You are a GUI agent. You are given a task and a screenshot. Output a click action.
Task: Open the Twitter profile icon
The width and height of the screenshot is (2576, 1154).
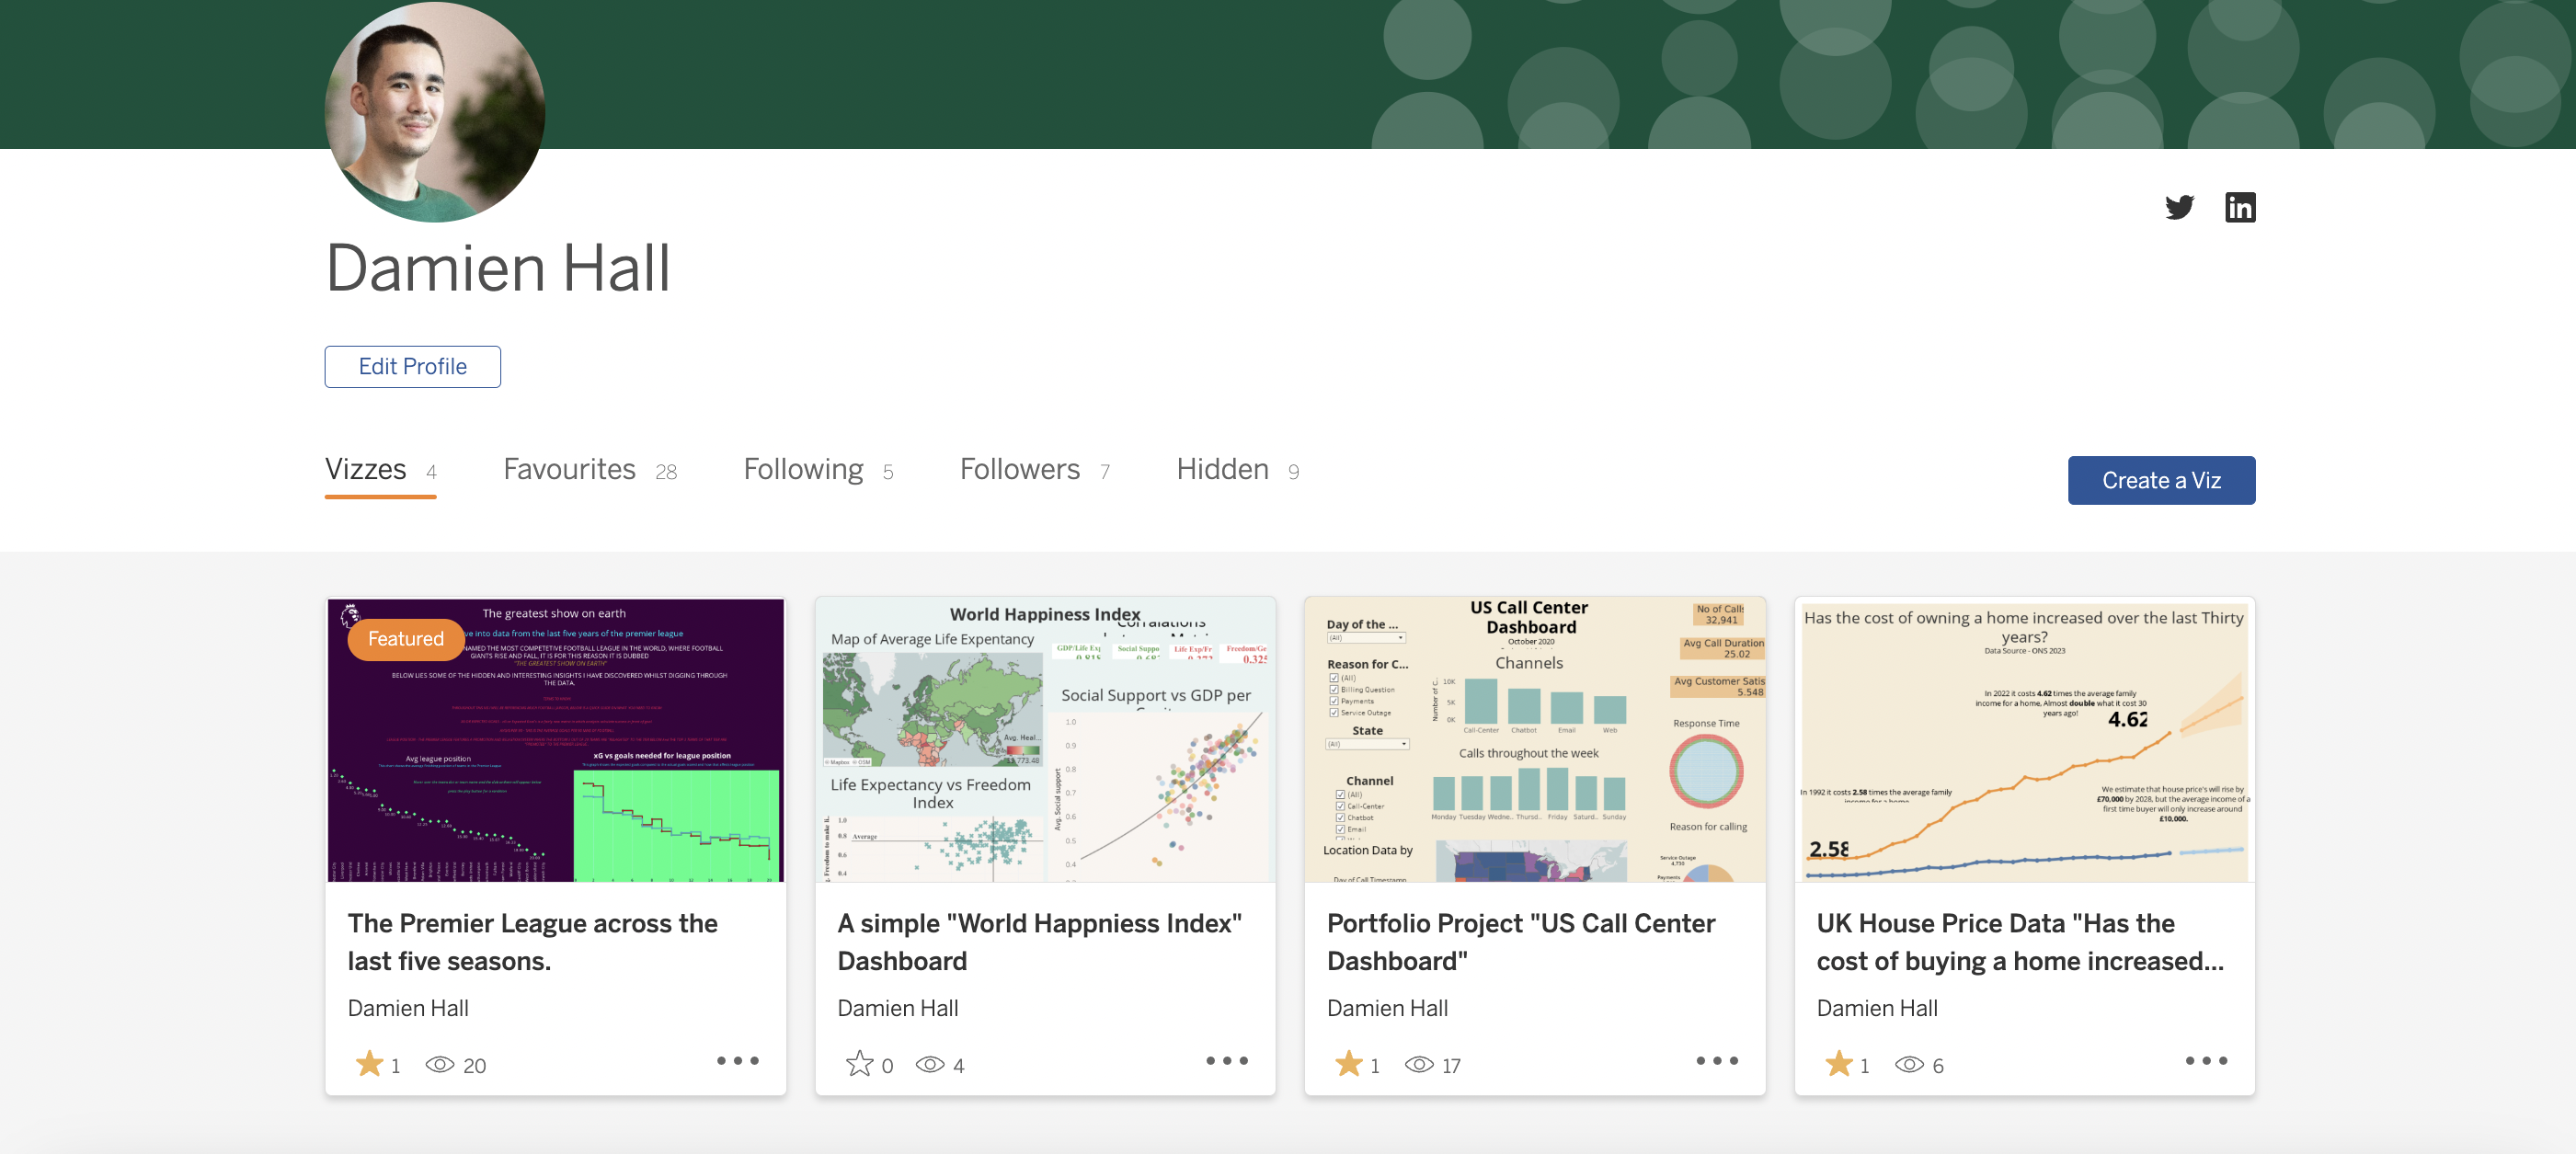2179,207
